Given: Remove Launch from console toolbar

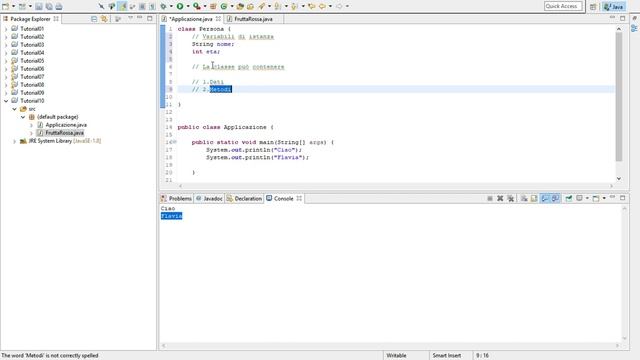Looking at the screenshot, I should pyautogui.click(x=500, y=198).
